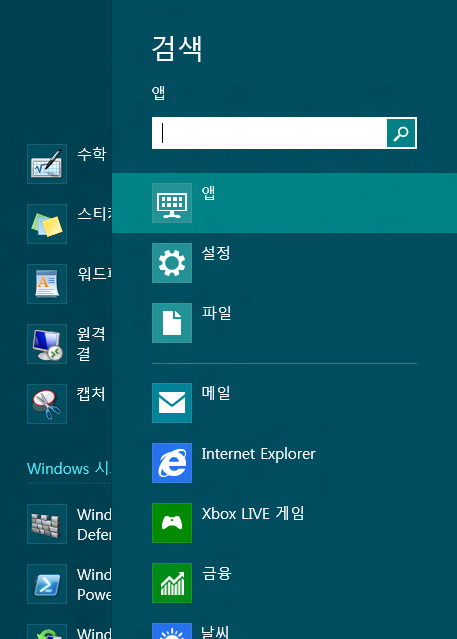The height and width of the screenshot is (639, 457).
Task: Launch the 캡처 snipping tool scissors icon
Action: 47,404
